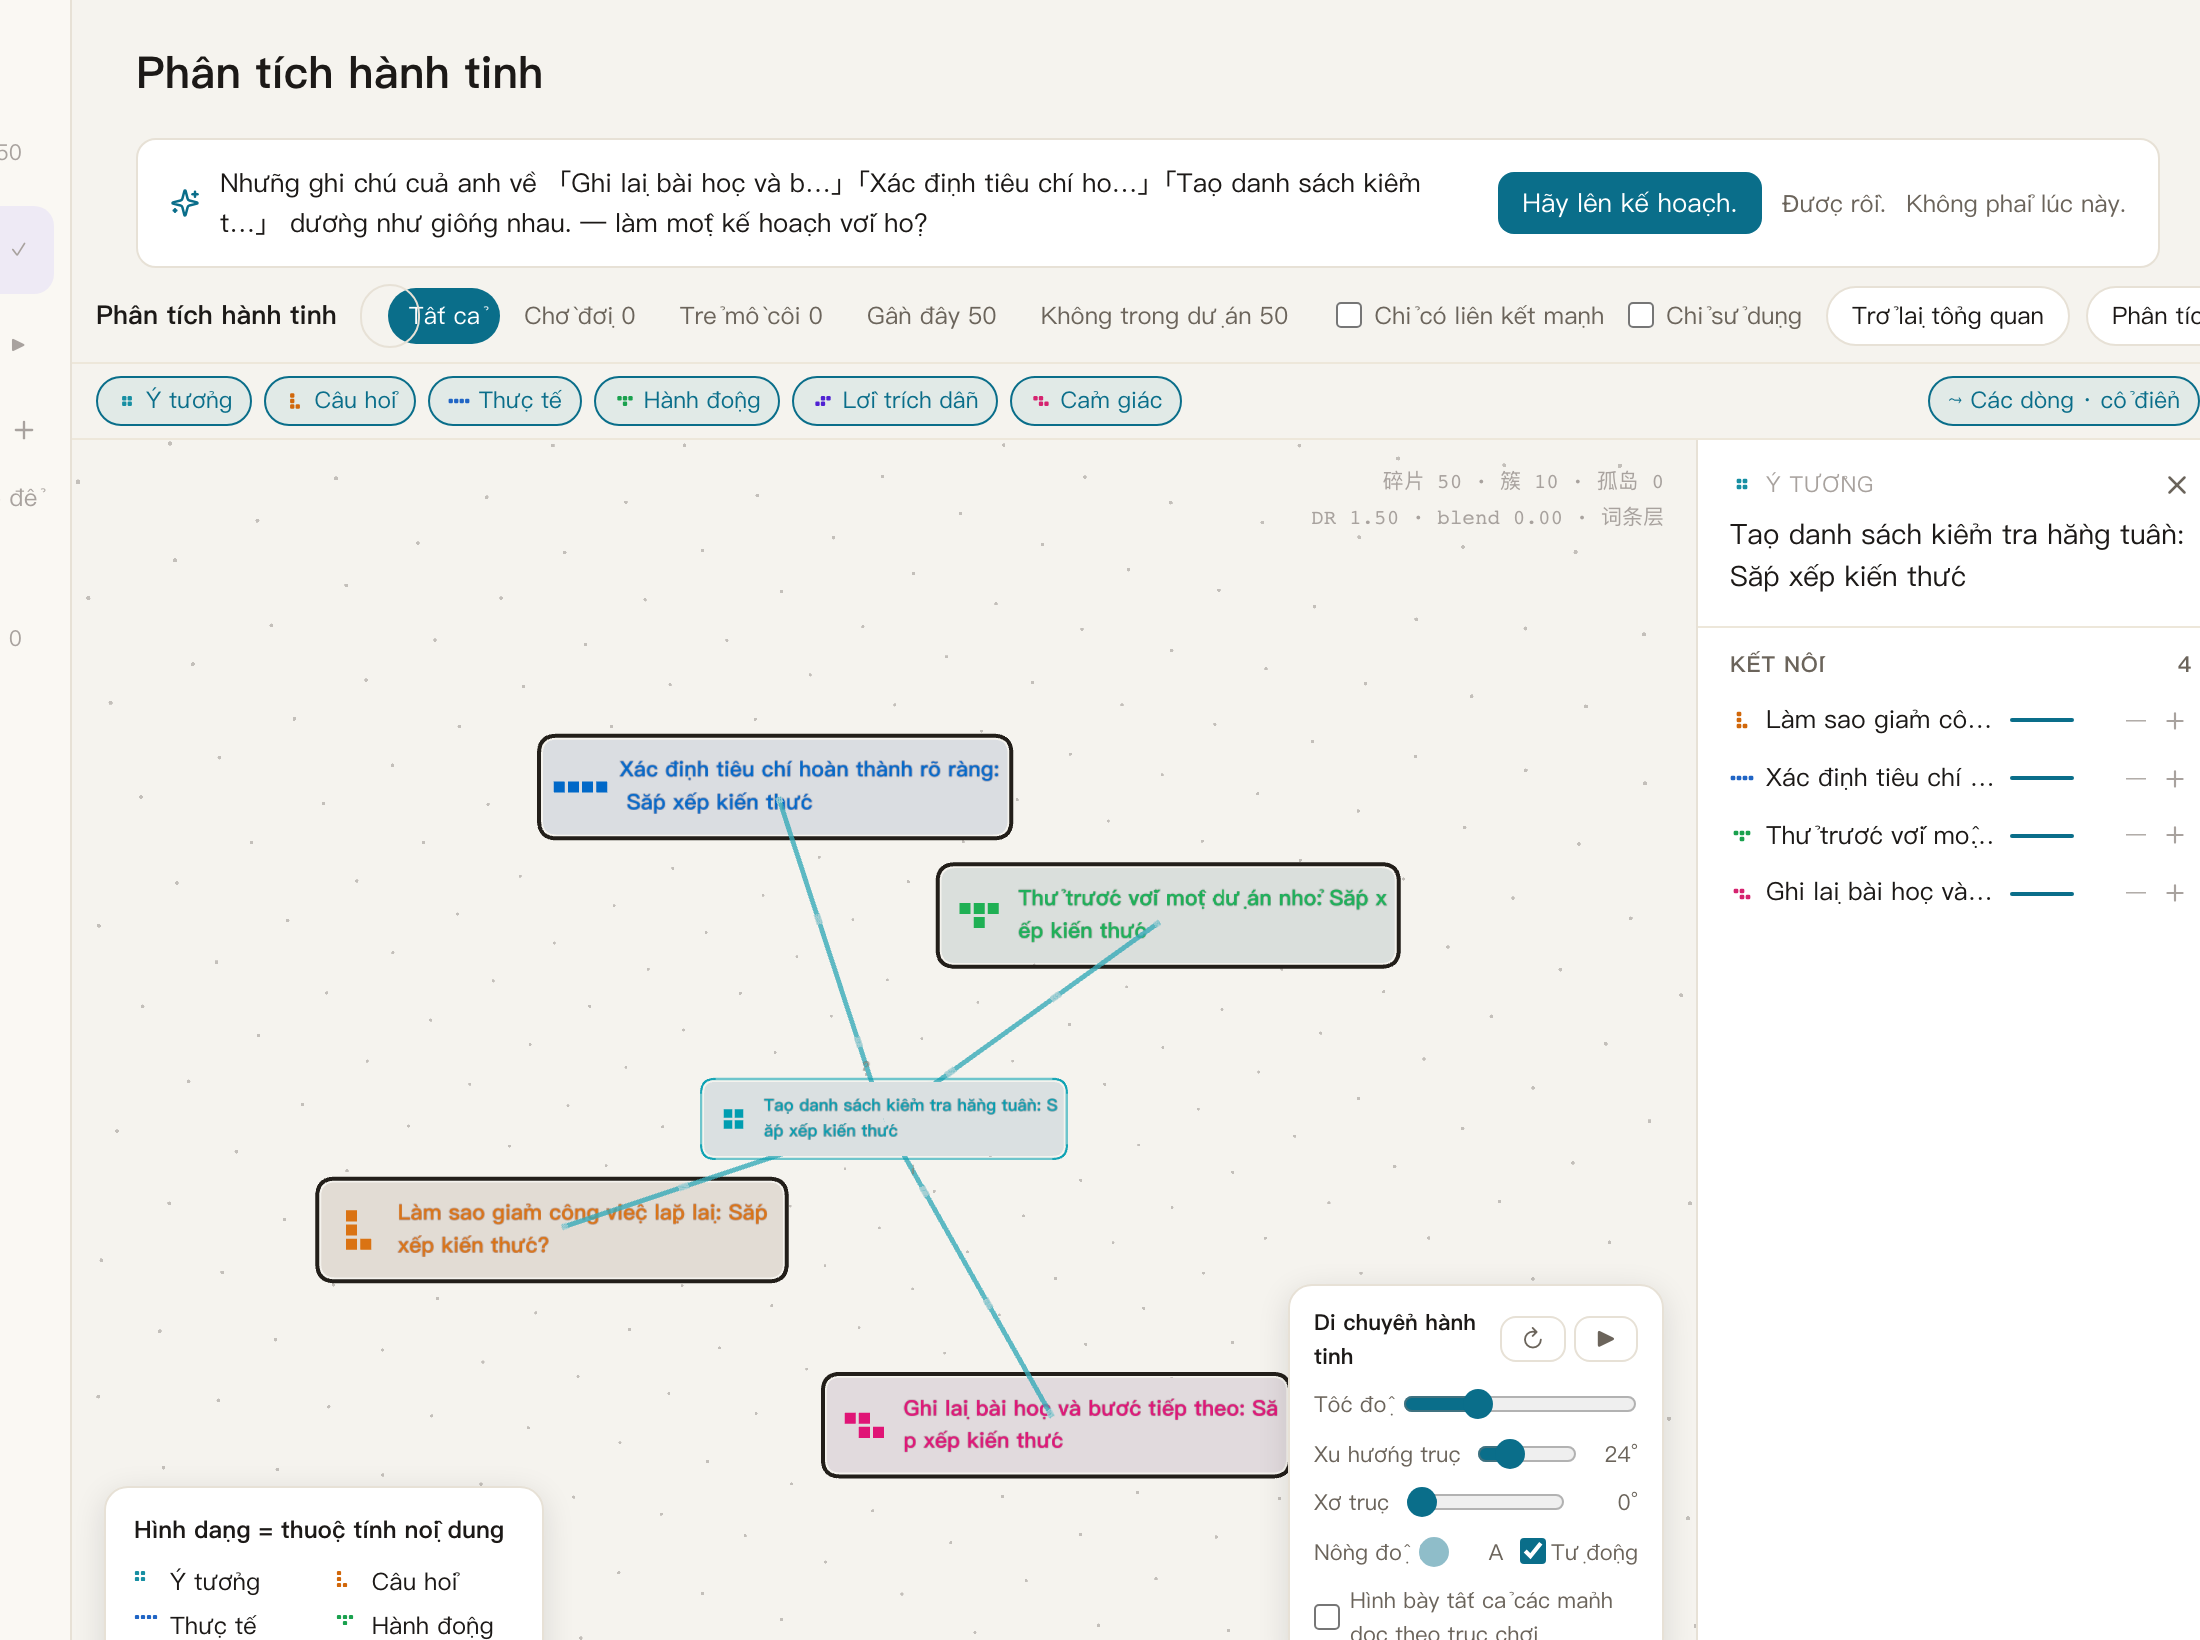Play the planet motion animation
Viewport: 2200px width, 1640px height.
pos(1605,1338)
